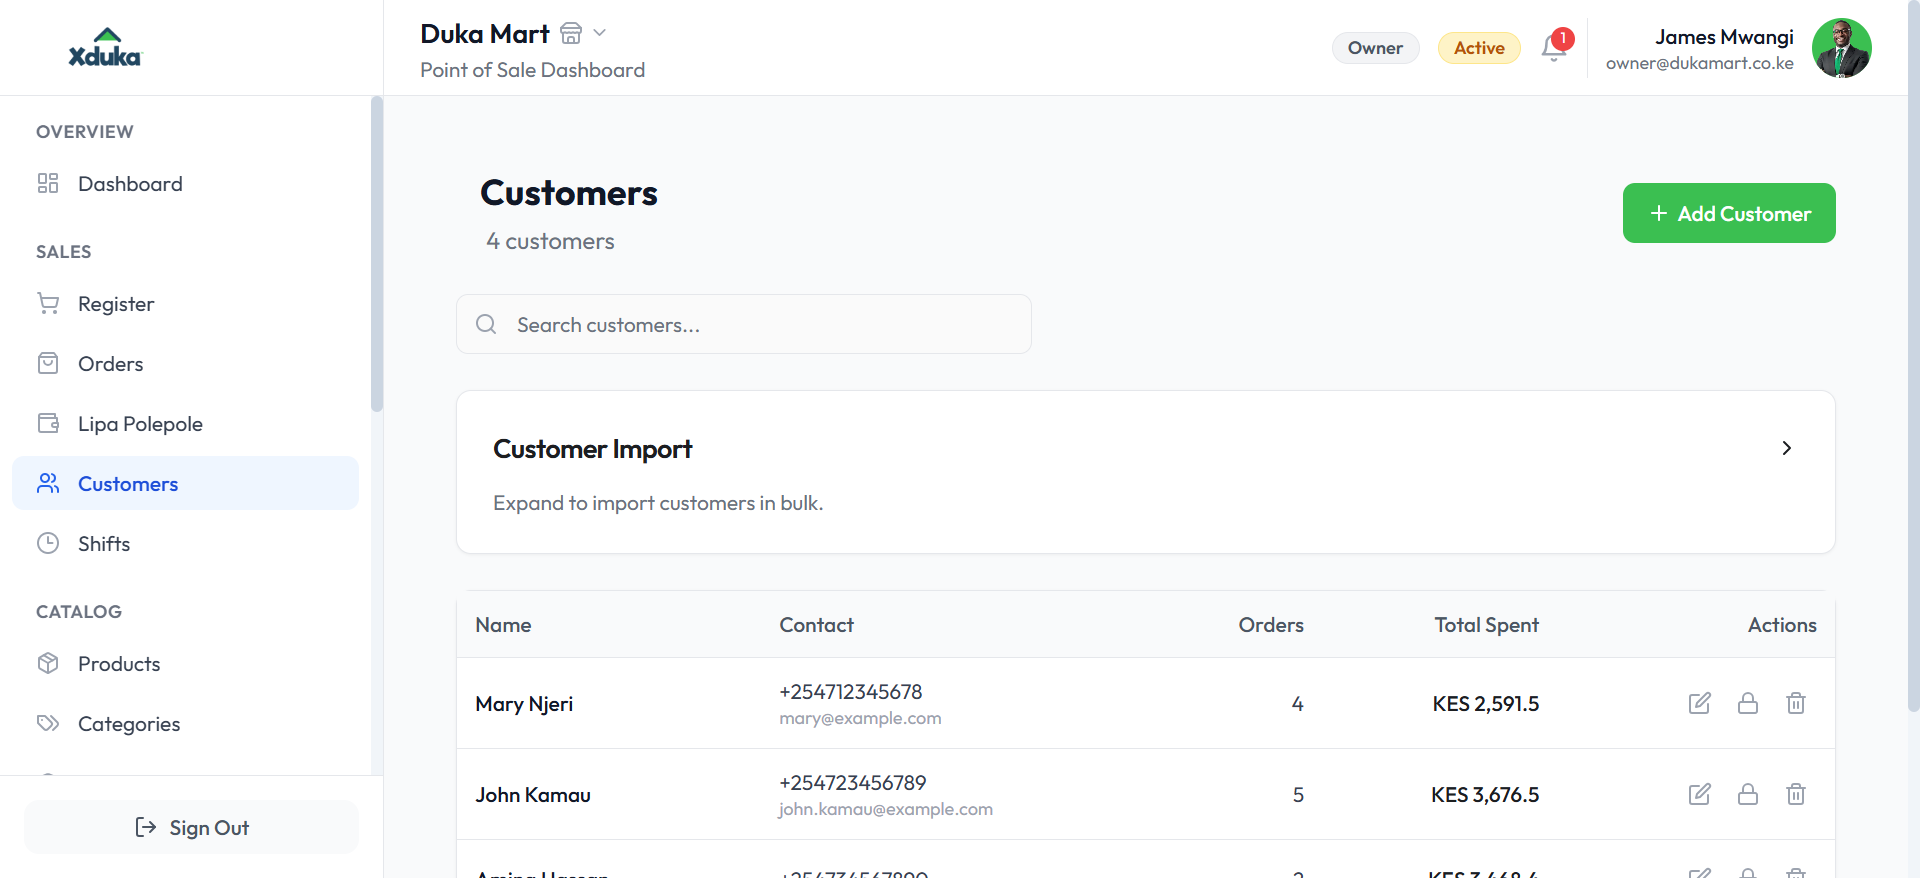Click the Customer Import heading
This screenshot has width=1920, height=878.
[592, 449]
